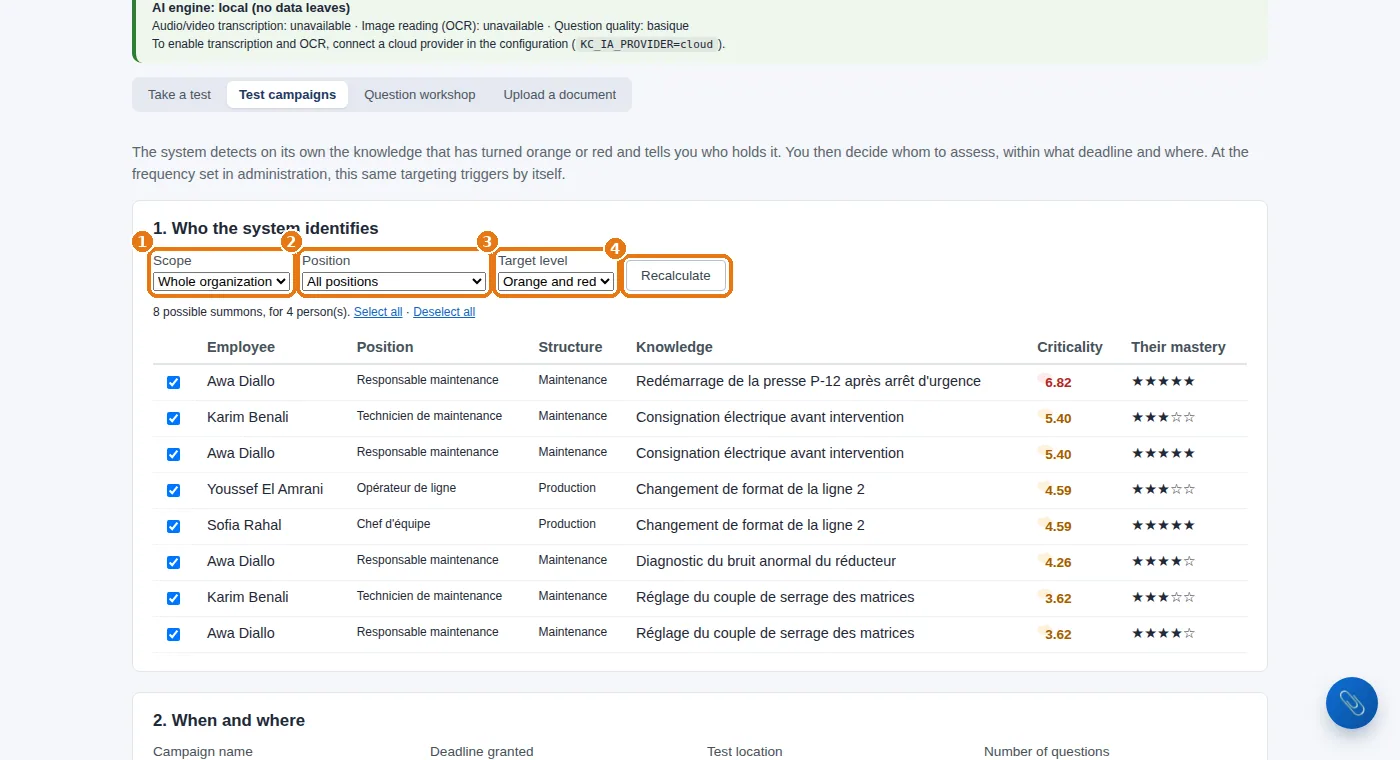Uncheck Awa Diallo's Diagnostic du bruit row
The width and height of the screenshot is (1400, 760).
pyautogui.click(x=173, y=562)
